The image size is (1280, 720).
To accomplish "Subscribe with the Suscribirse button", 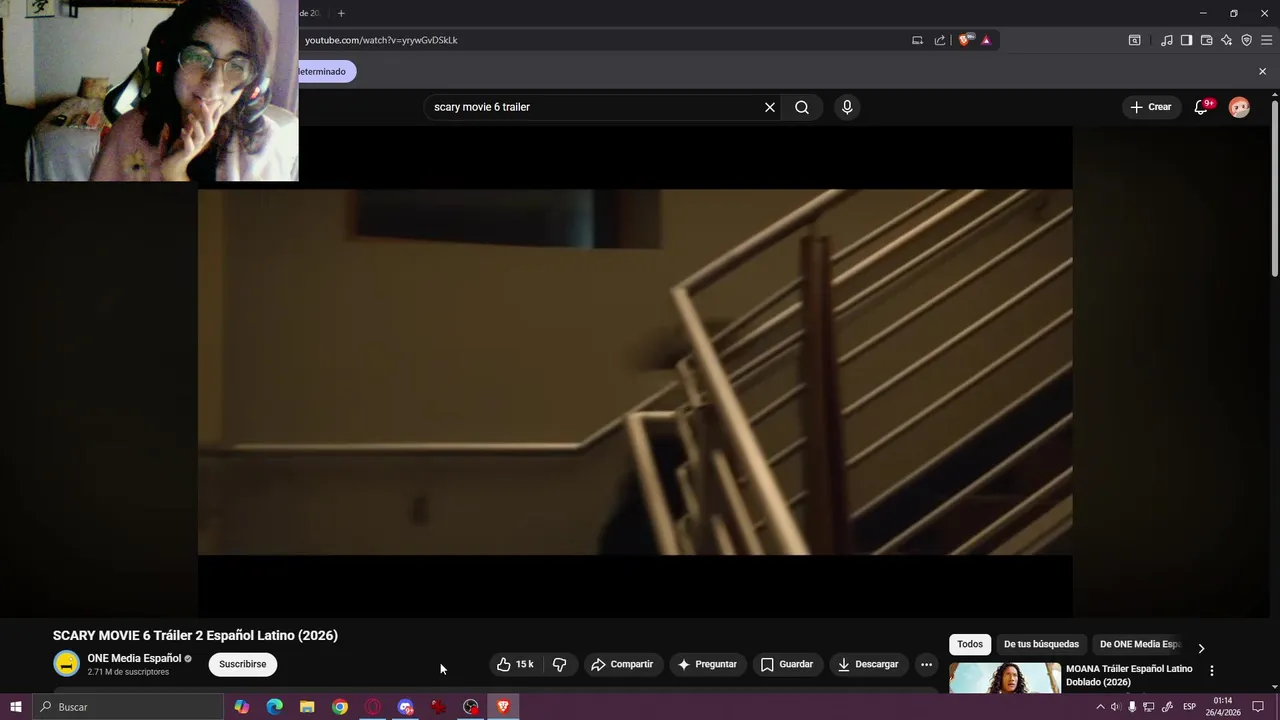I will [x=243, y=664].
